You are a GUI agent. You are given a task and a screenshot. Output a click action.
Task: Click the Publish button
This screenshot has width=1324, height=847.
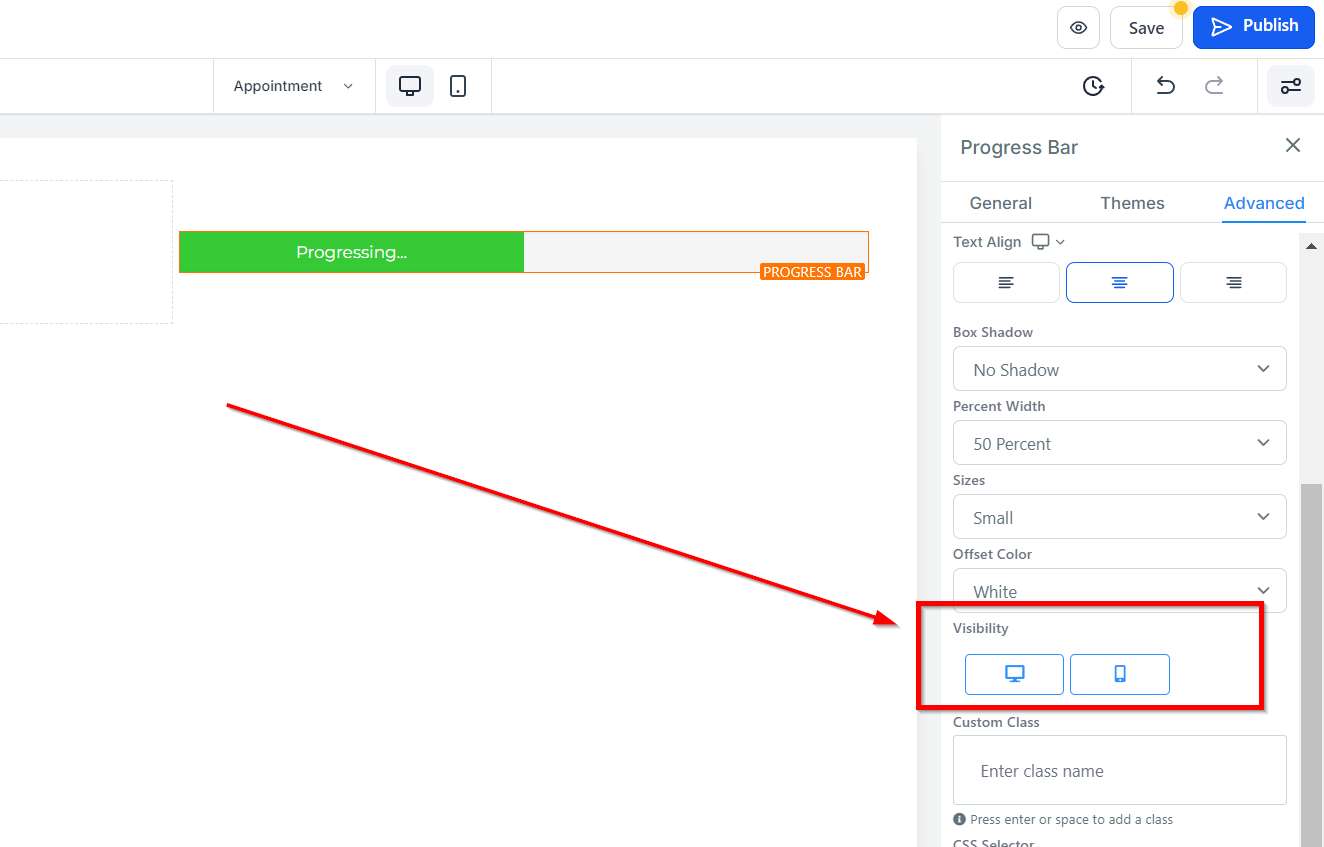pos(1254,27)
